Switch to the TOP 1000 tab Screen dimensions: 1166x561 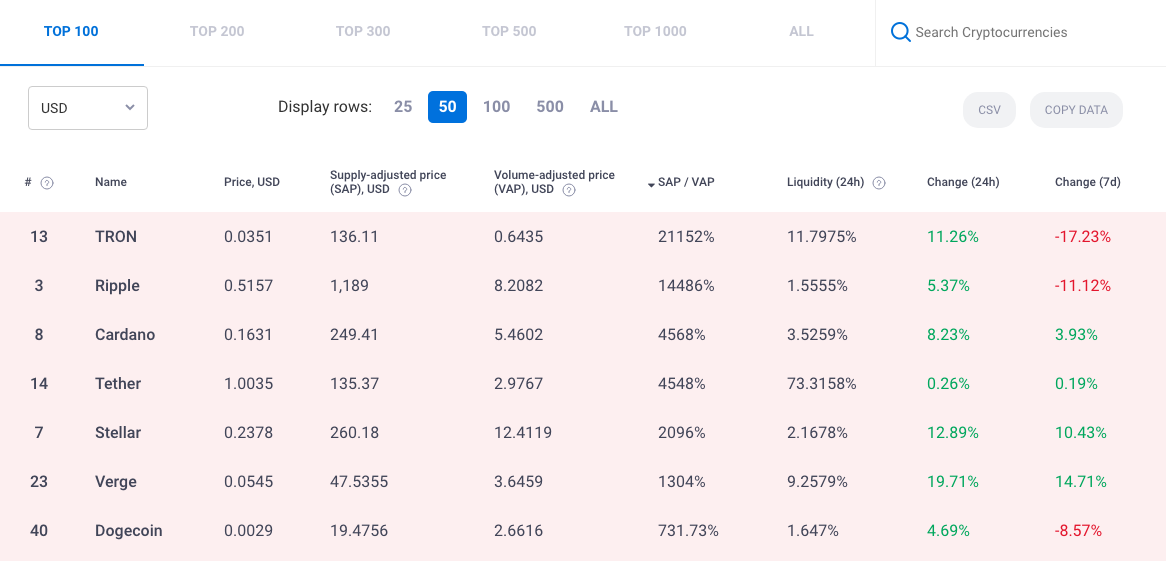pos(655,32)
